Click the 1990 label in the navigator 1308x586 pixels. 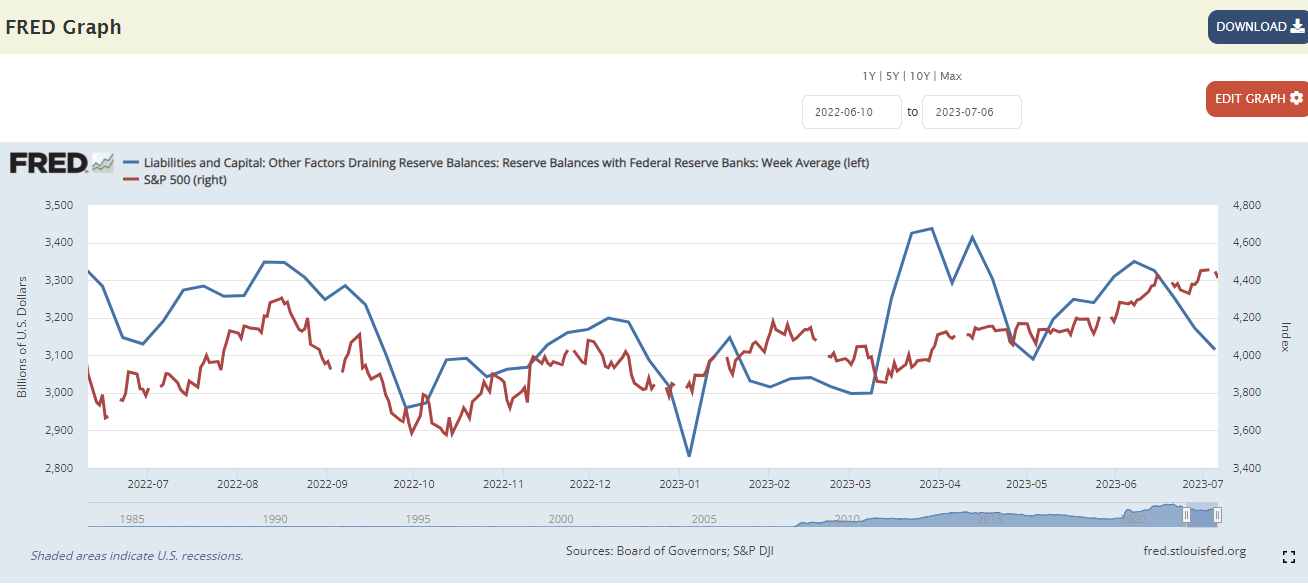click(275, 519)
